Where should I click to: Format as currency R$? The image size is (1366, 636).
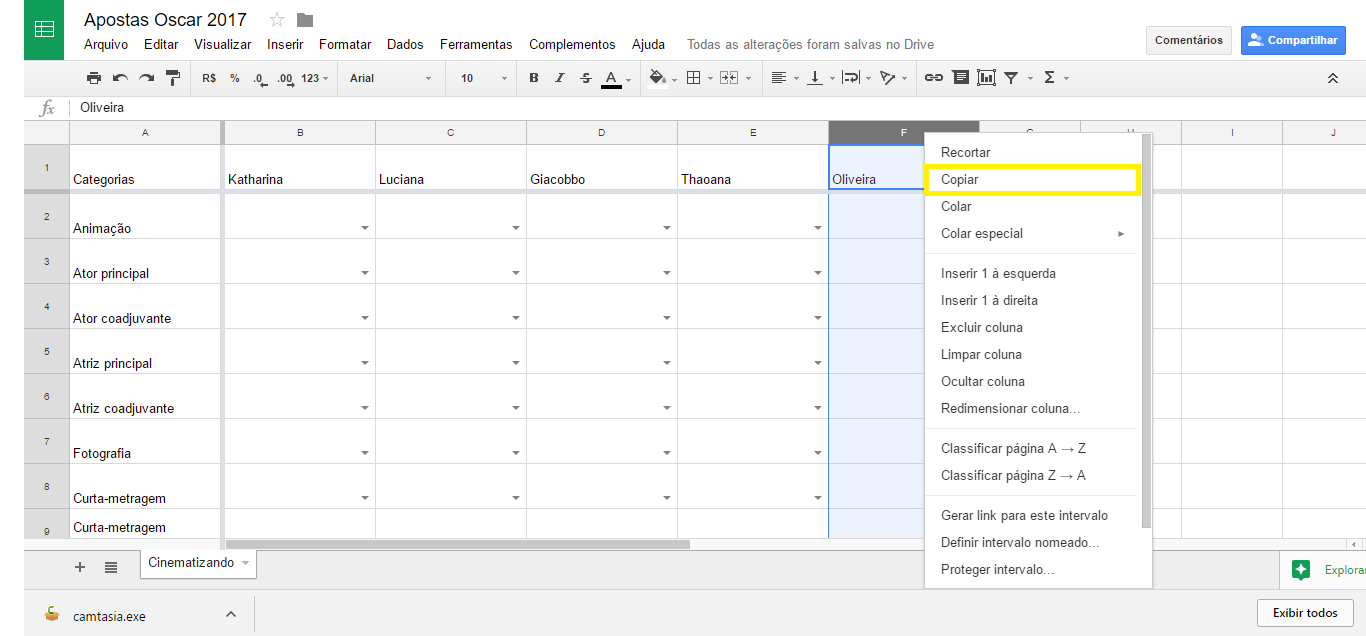pos(209,78)
